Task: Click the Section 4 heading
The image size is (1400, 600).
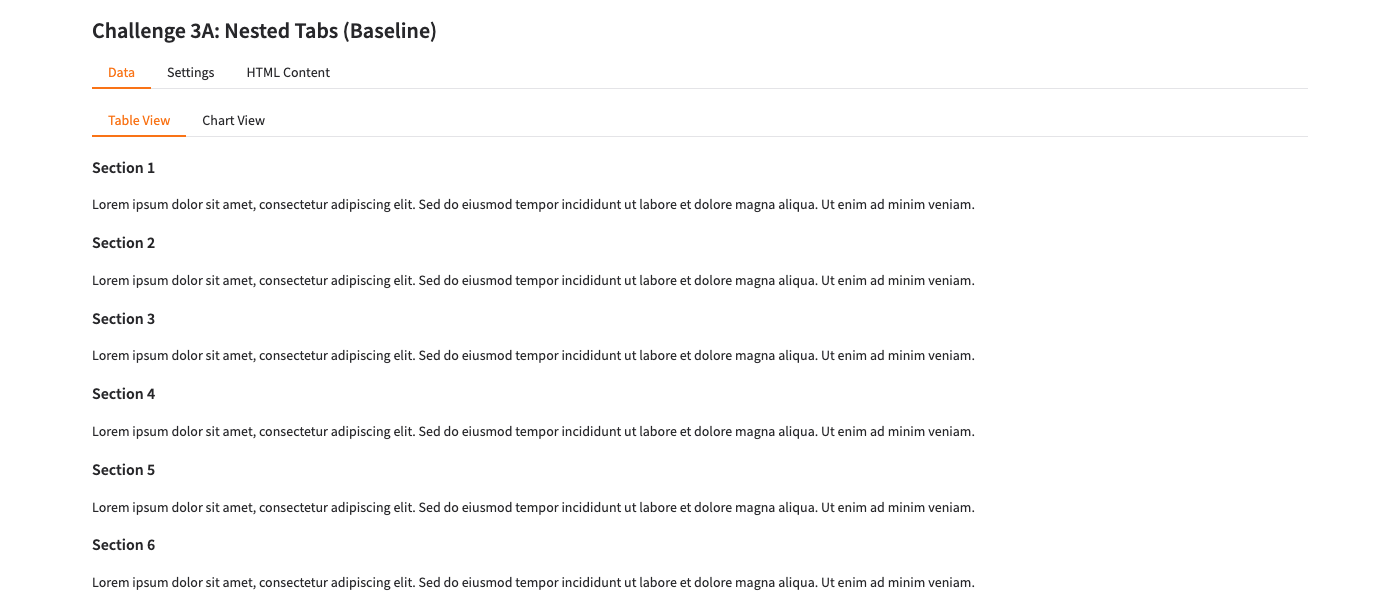Action: pos(123,394)
